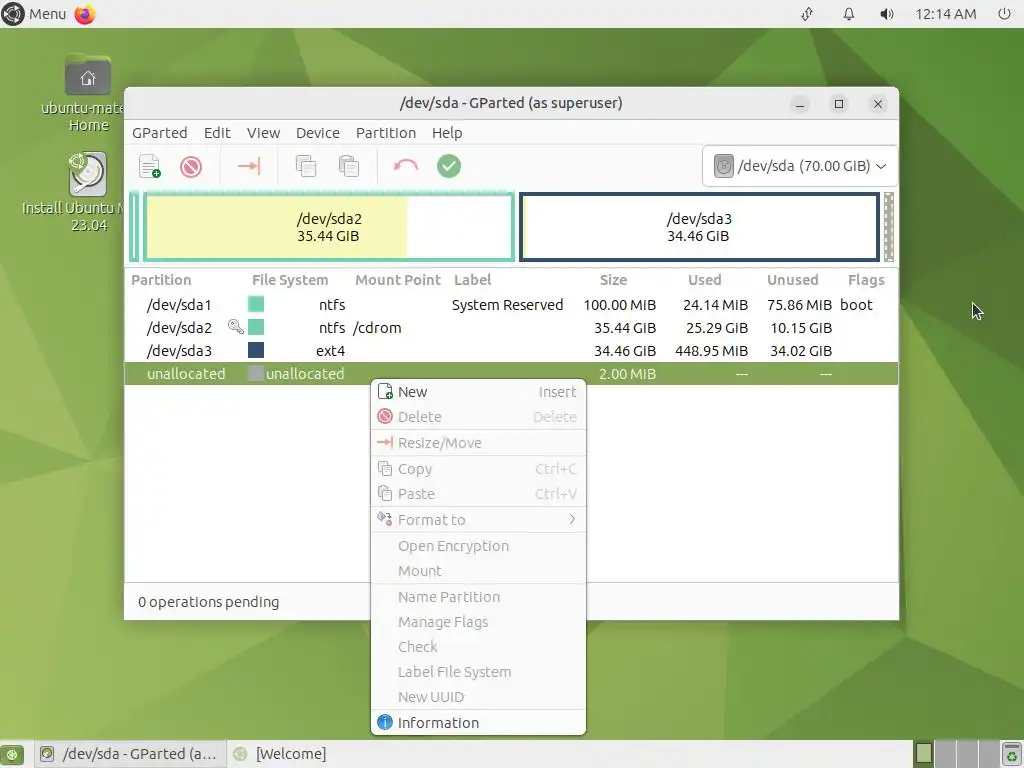Open the /dev/sda device selector dropdown
This screenshot has height=768, width=1024.
[800, 166]
